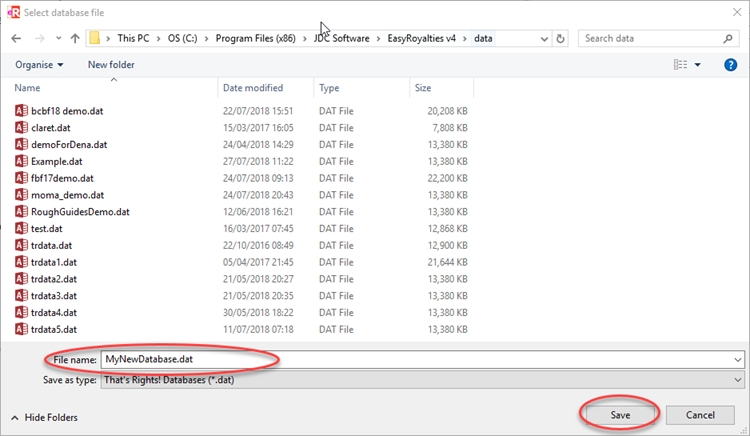Click the trdata1.dat file icon

21,262
